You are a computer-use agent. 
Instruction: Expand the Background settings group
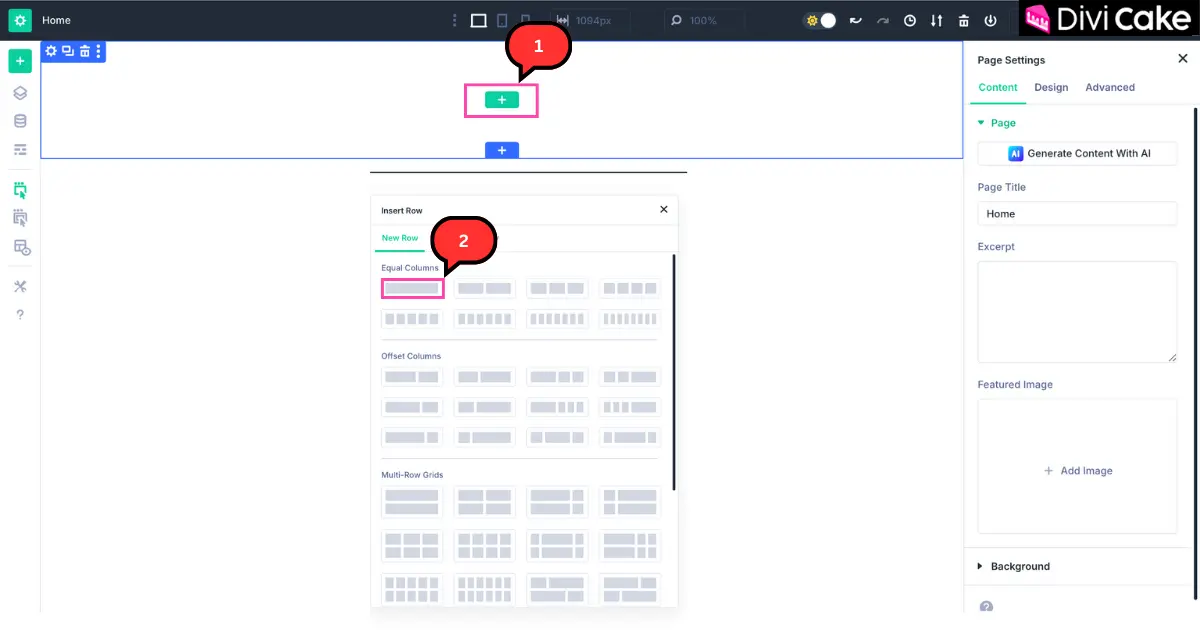pos(1014,566)
